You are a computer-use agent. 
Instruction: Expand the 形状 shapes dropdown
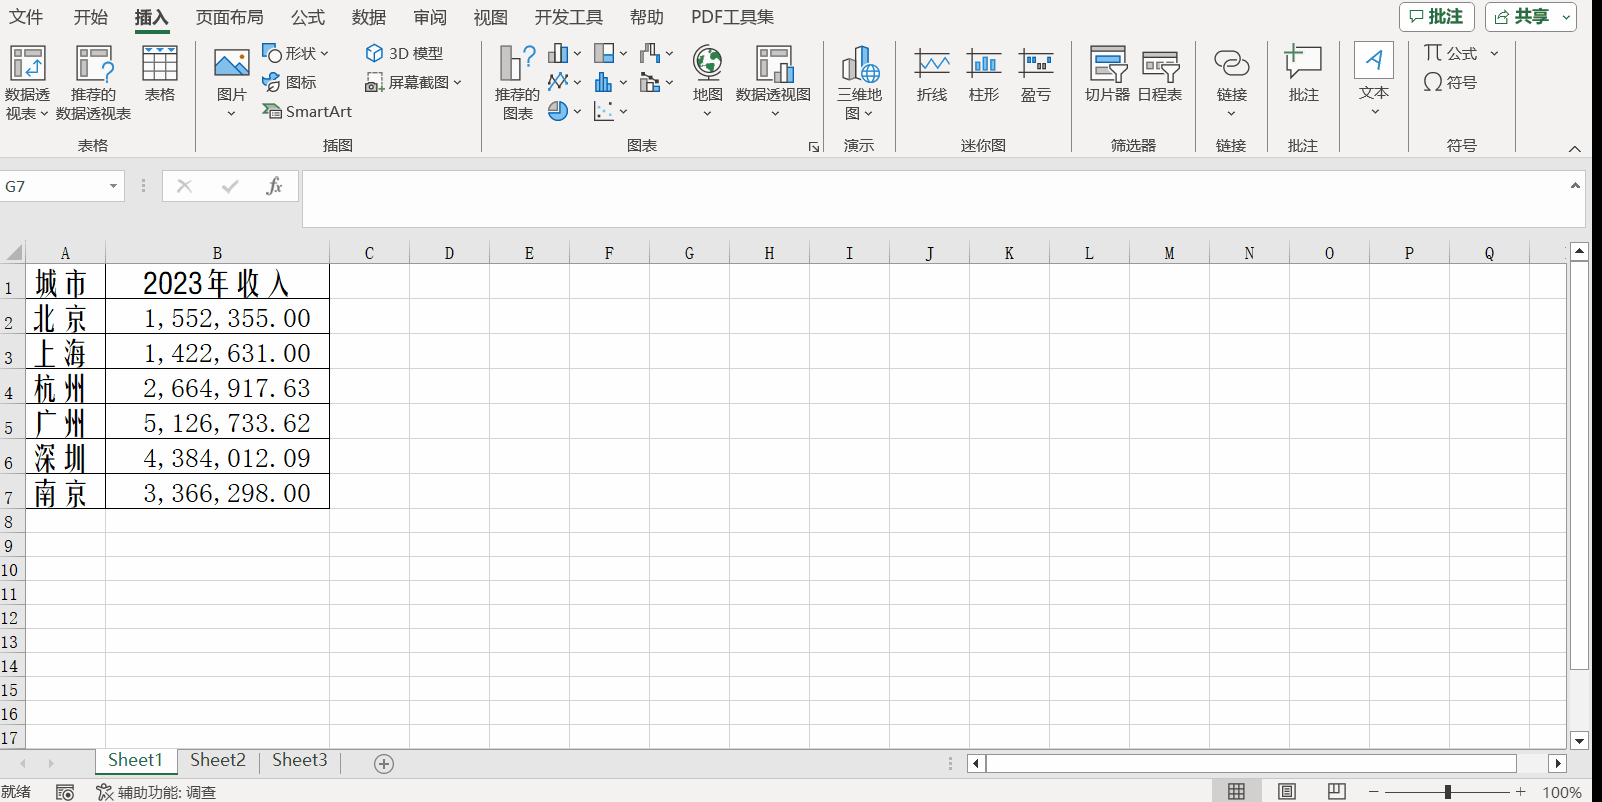(296, 53)
